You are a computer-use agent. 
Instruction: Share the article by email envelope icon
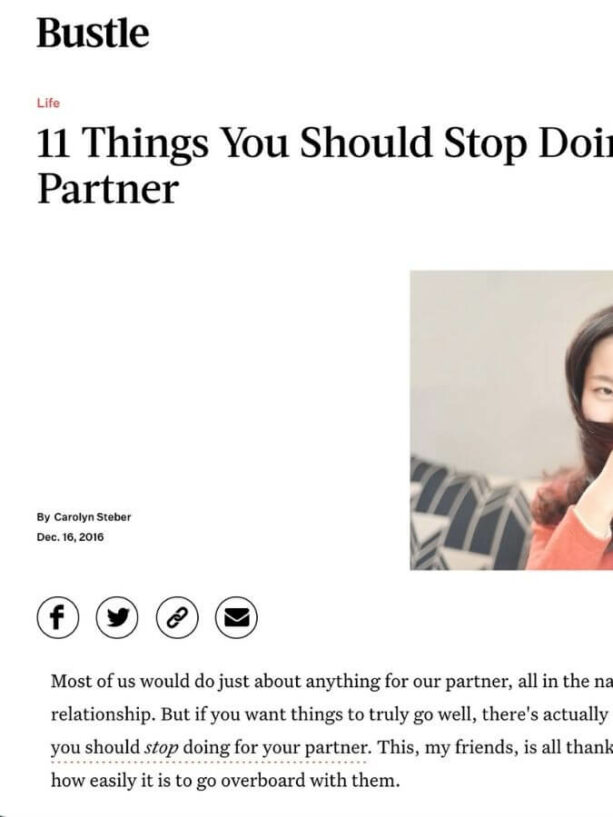[x=237, y=617]
